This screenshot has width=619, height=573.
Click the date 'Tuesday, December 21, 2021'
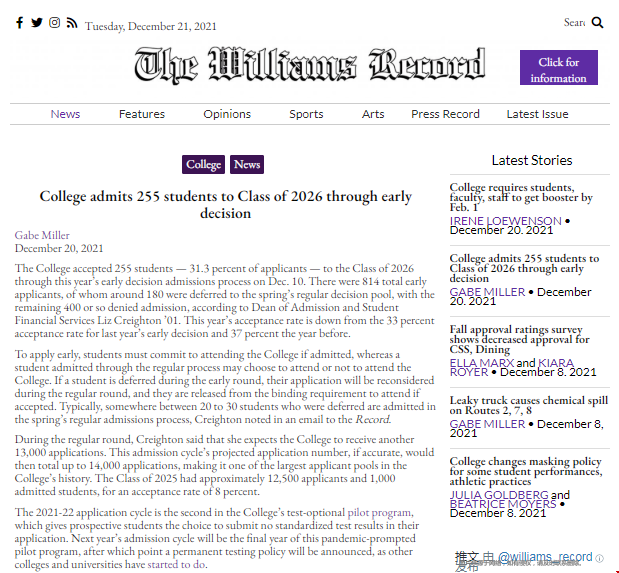click(x=150, y=26)
